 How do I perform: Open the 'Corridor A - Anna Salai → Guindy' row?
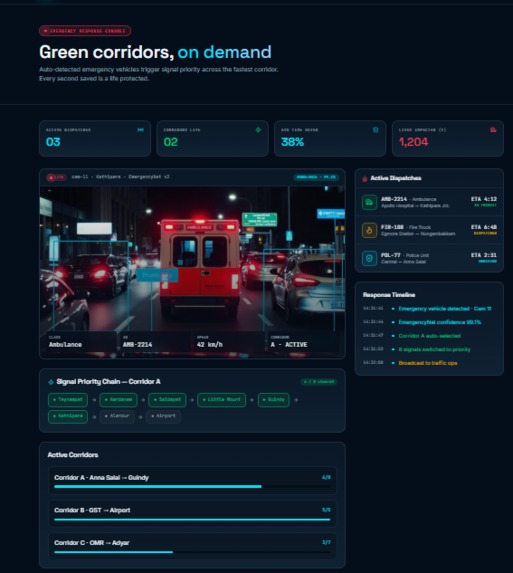coord(192,481)
